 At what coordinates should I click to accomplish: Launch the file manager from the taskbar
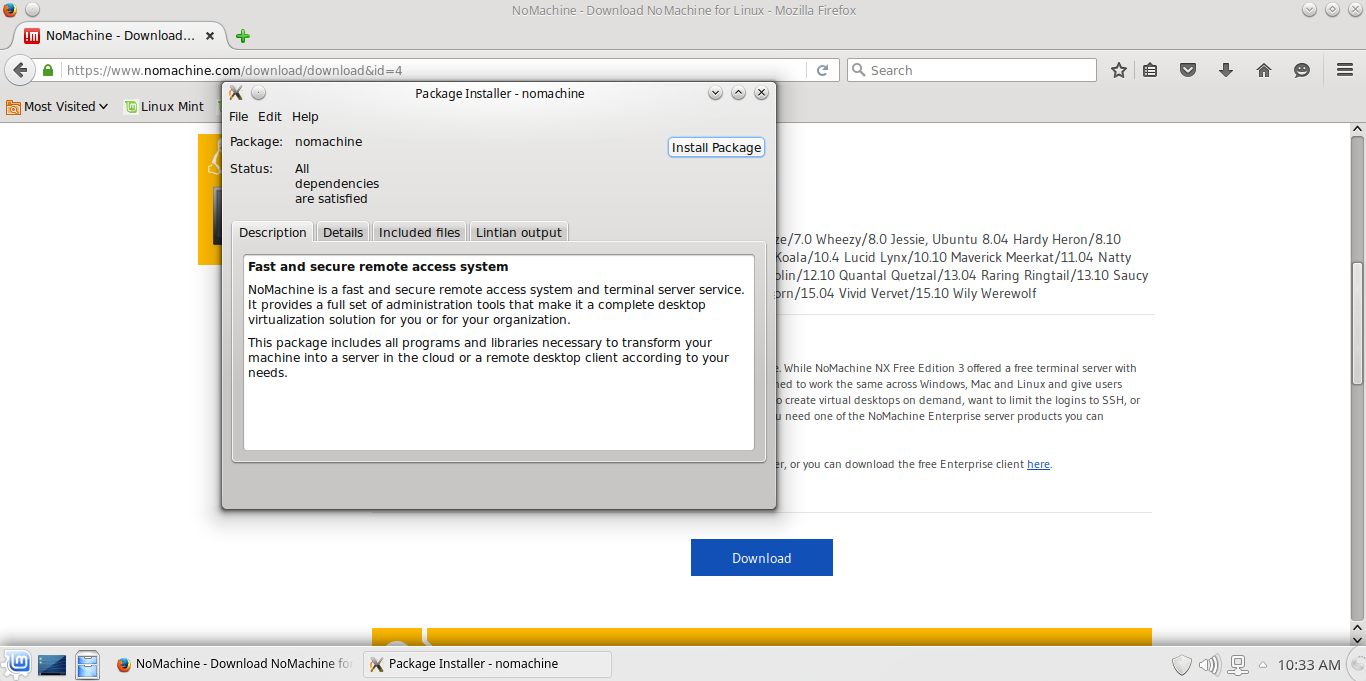(88, 664)
